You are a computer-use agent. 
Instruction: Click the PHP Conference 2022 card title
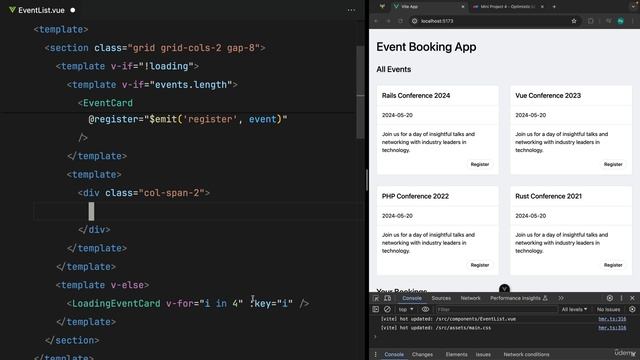415,196
